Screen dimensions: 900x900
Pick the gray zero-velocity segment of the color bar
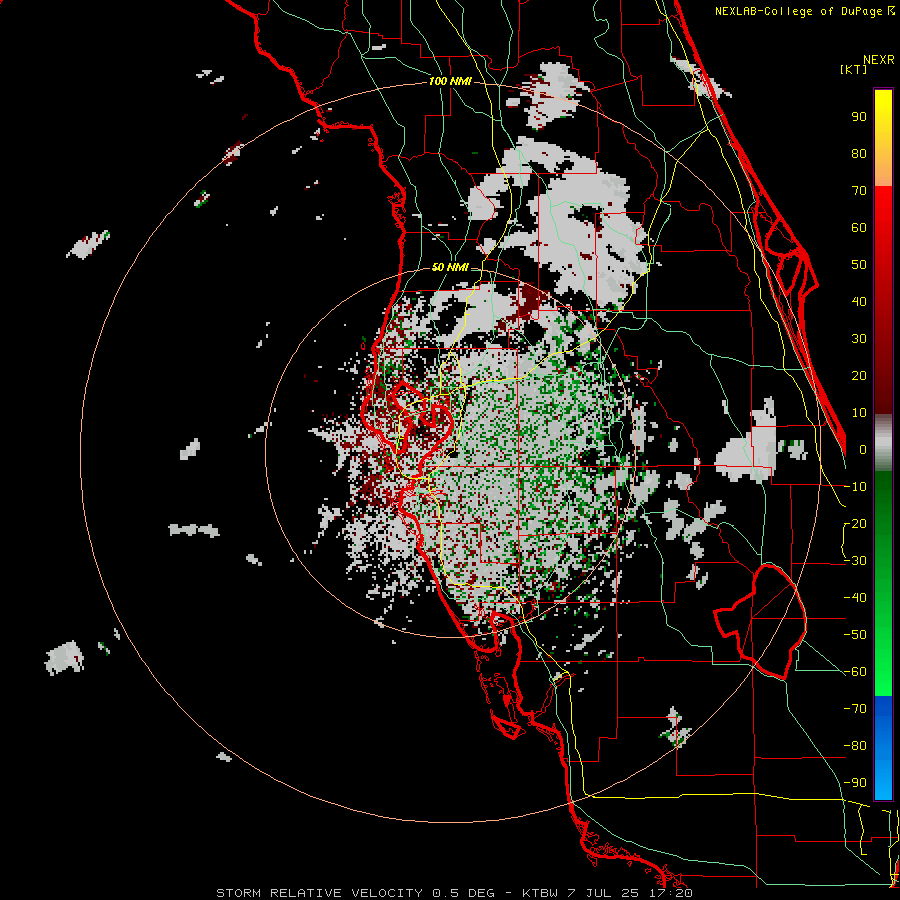[883, 443]
